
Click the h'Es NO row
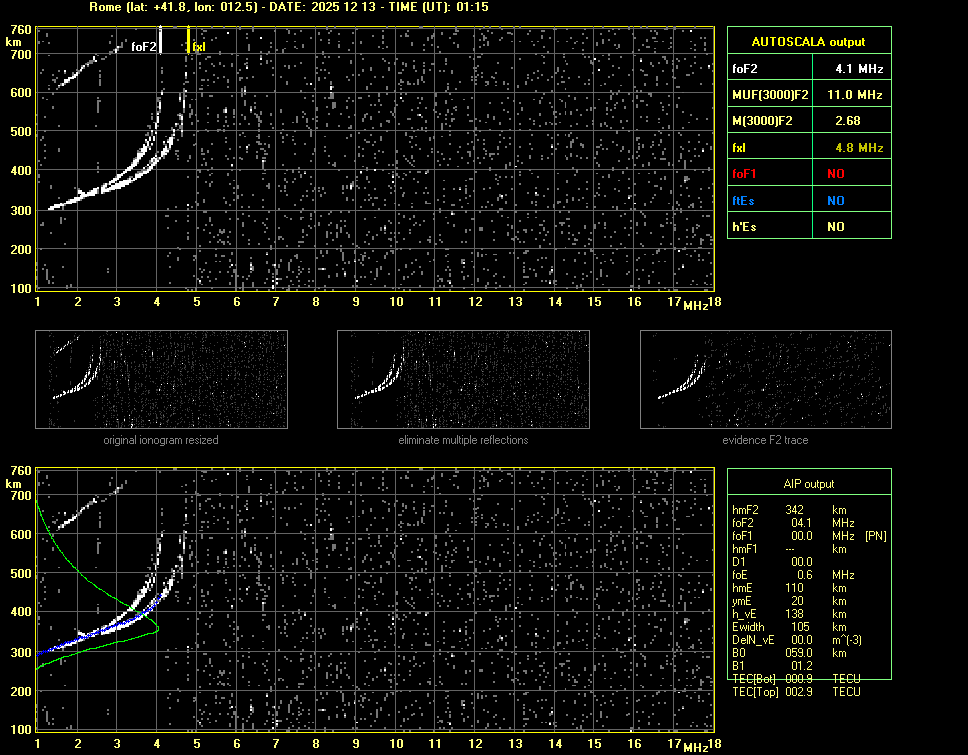[808, 227]
